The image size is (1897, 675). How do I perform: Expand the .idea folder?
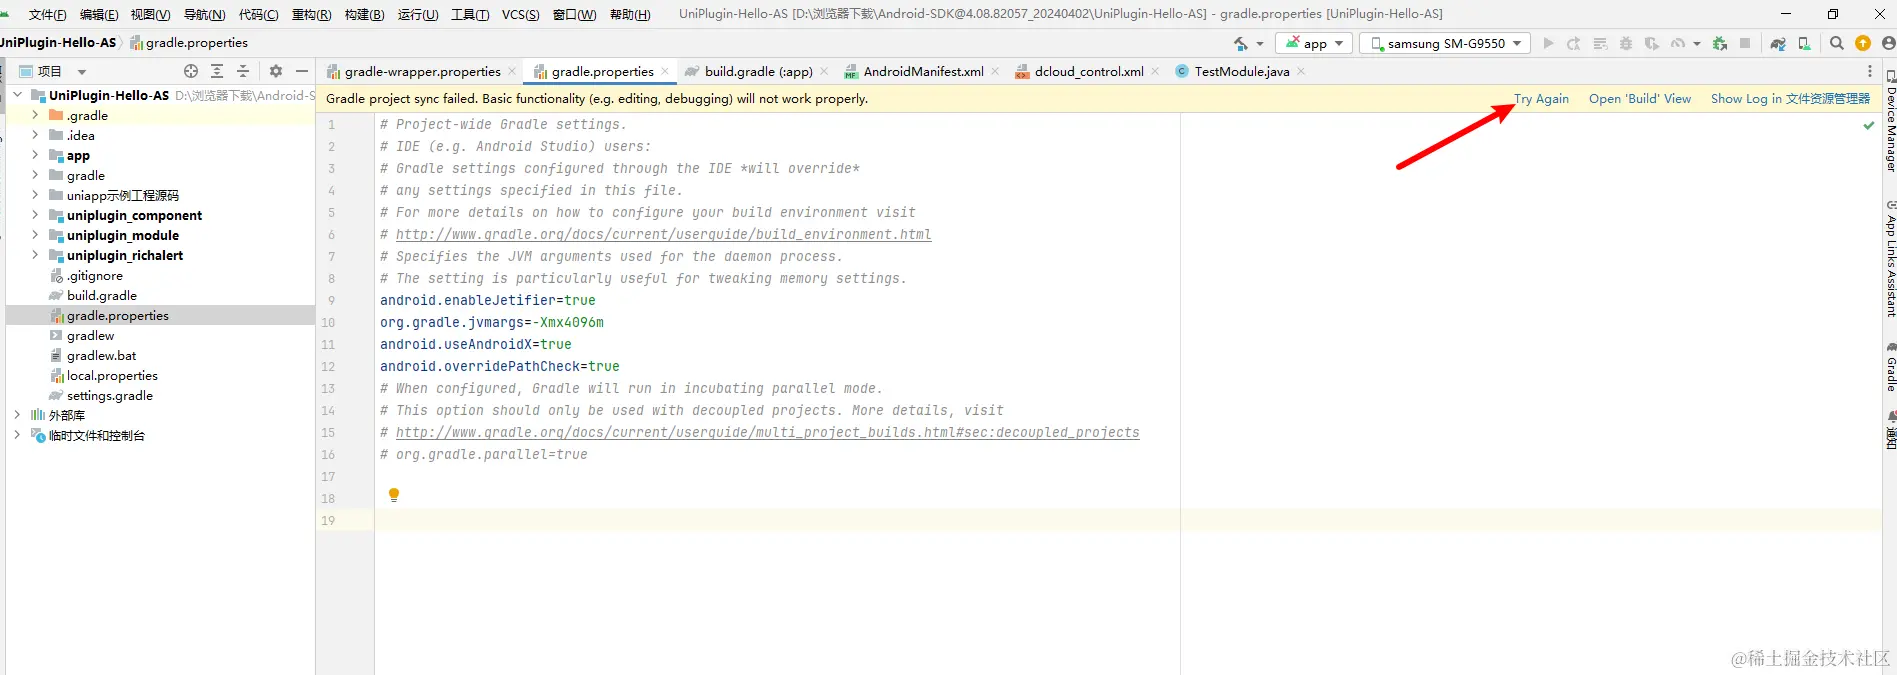pyautogui.click(x=35, y=135)
